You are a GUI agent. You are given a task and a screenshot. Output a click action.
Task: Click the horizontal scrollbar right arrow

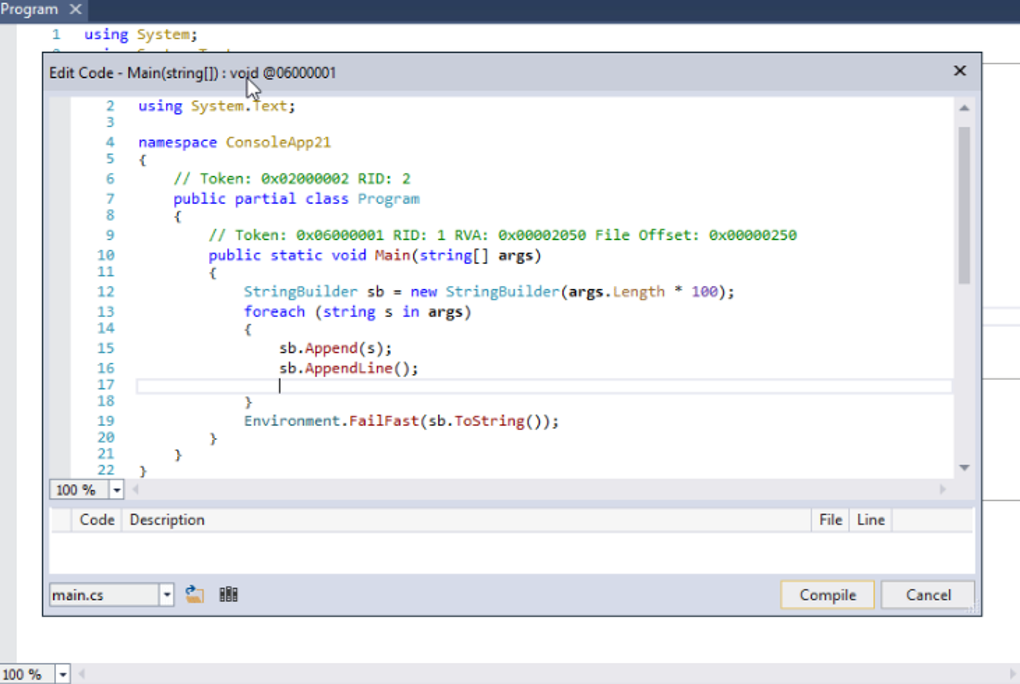pyautogui.click(x=942, y=490)
